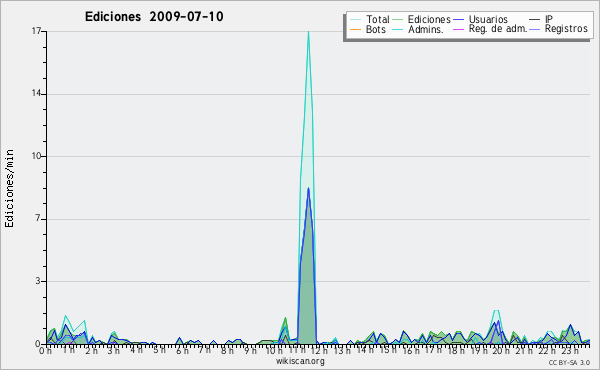
Task: Click y-axis value 7
Action: click(38, 219)
